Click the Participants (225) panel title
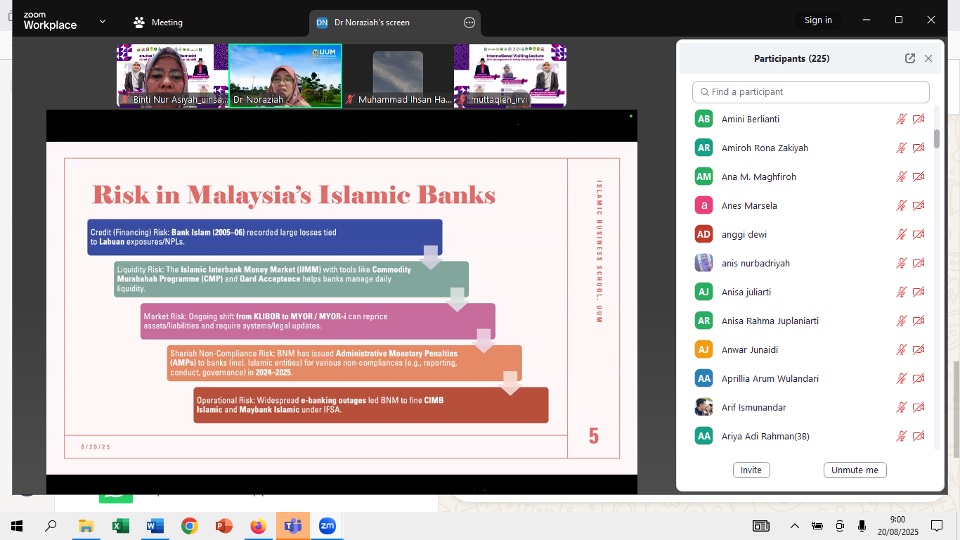The width and height of the screenshot is (960, 540). coord(792,58)
